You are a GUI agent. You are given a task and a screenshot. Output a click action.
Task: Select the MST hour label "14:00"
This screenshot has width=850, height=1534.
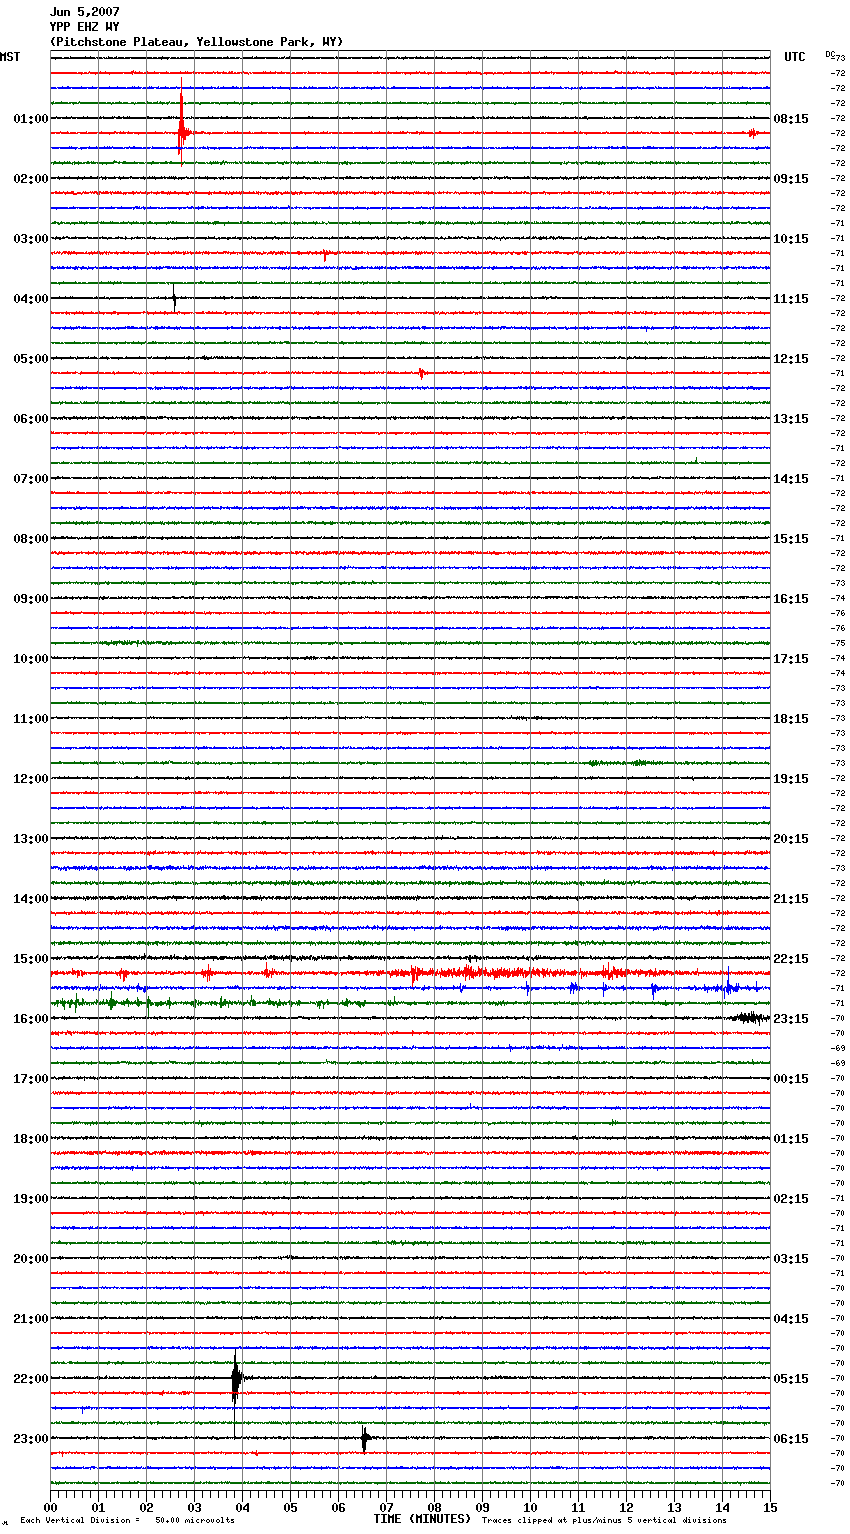pos(30,898)
